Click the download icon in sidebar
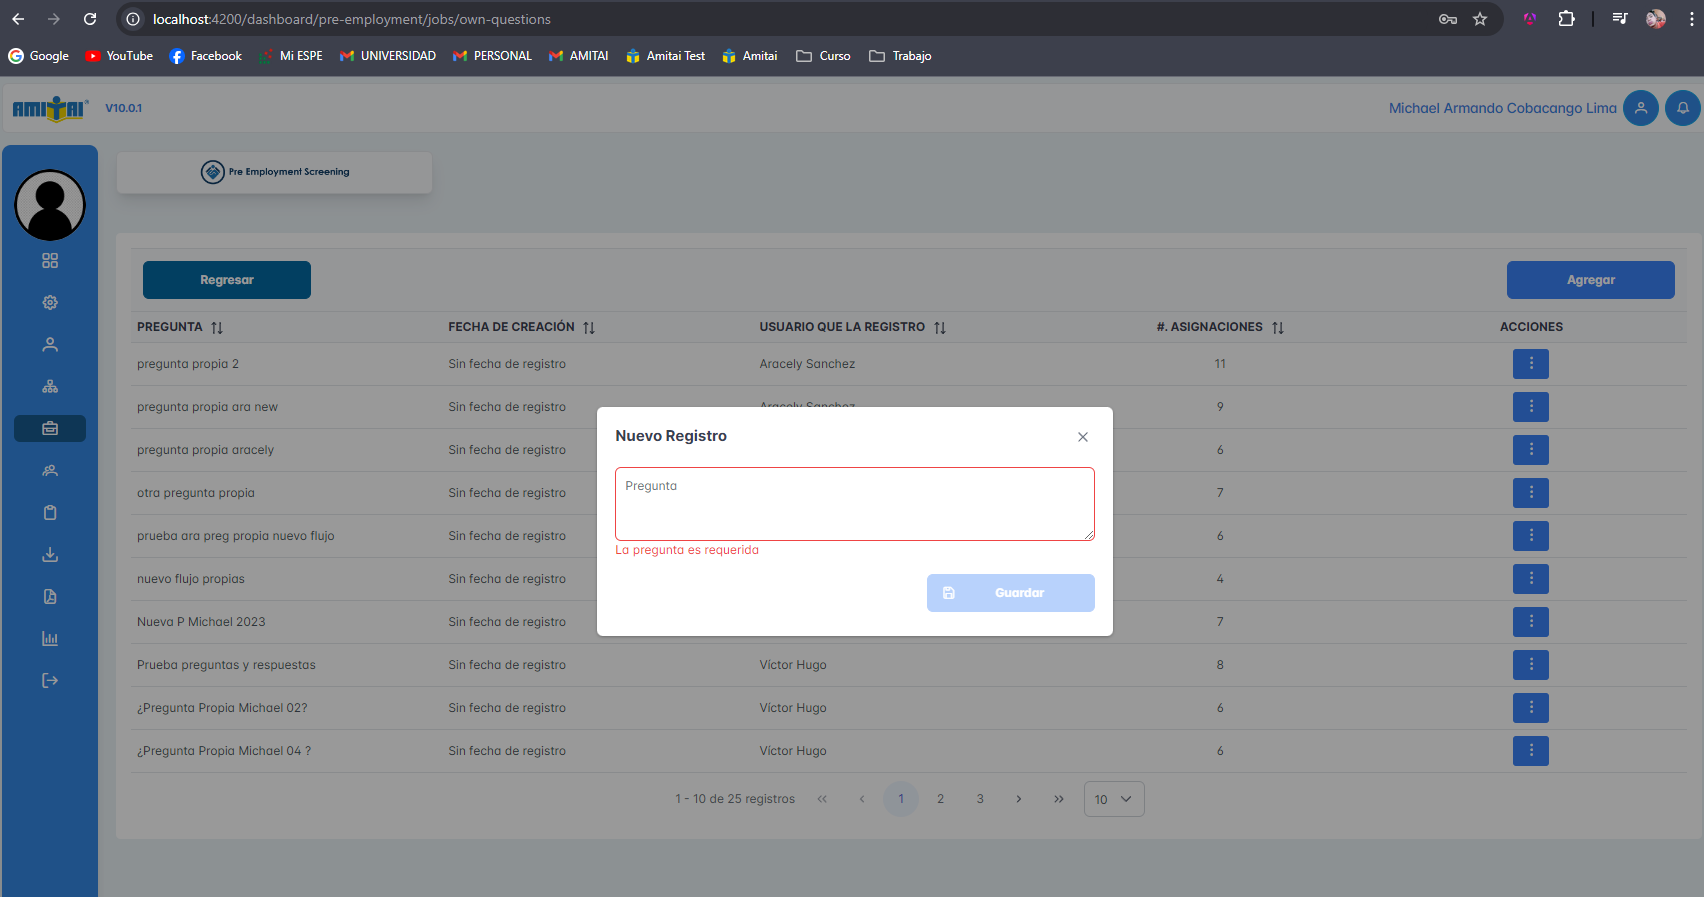The height and width of the screenshot is (897, 1704). click(x=50, y=555)
